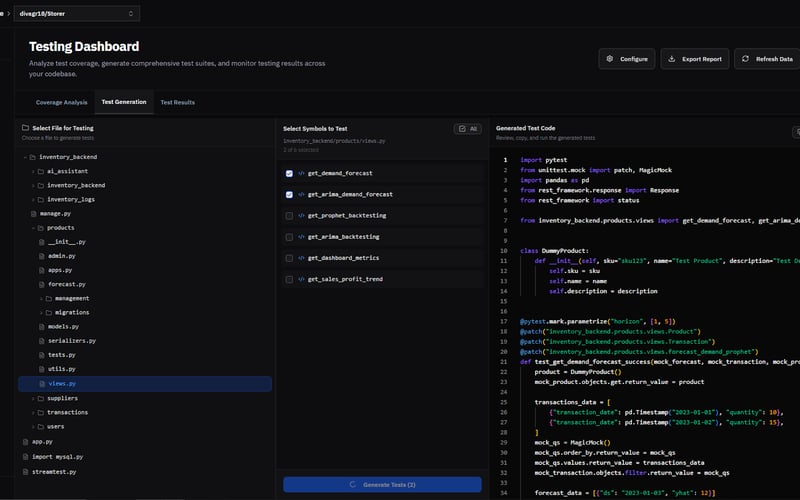This screenshot has height=500, width=800.
Task: Click the refresh icon in Refresh Data
Action: (745, 59)
